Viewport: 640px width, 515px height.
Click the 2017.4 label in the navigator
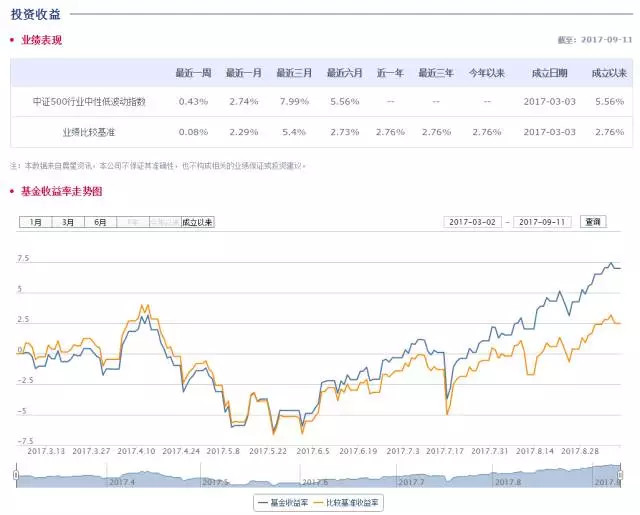point(122,482)
